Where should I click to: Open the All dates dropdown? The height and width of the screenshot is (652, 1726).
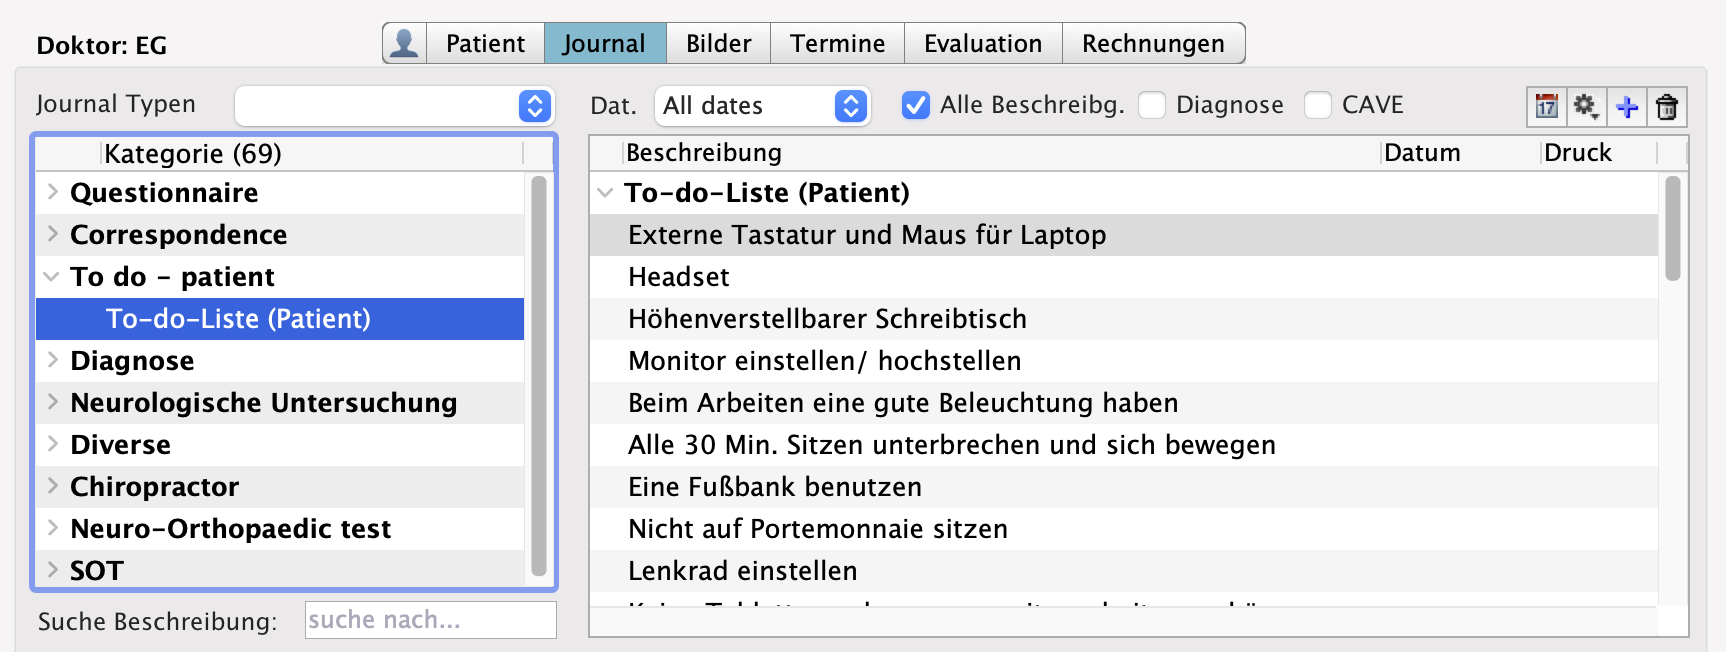pyautogui.click(x=762, y=106)
